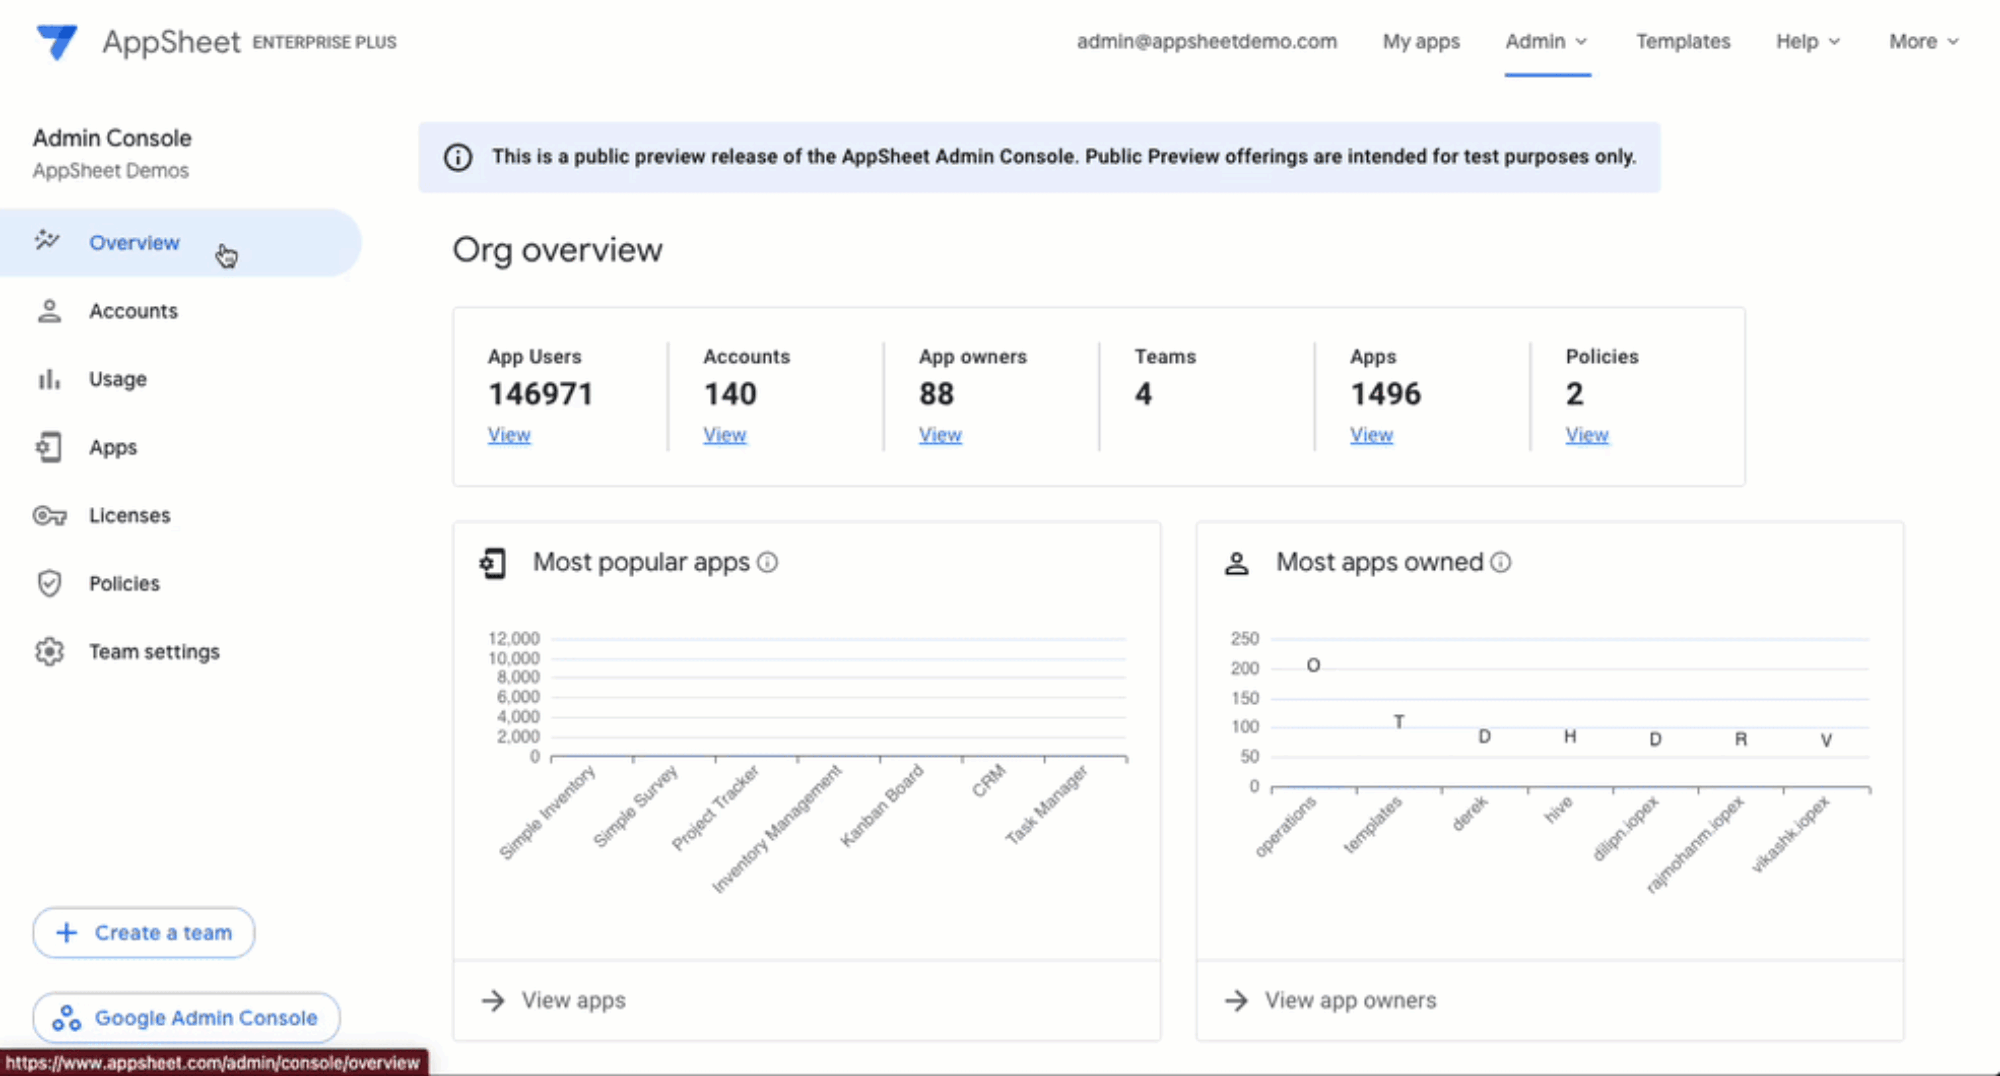This screenshot has width=2000, height=1076.
Task: Go to Licenses section
Action: tap(130, 515)
